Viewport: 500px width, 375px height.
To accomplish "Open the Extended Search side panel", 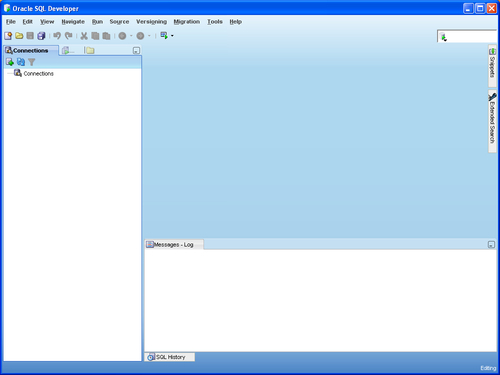I will pos(492,121).
